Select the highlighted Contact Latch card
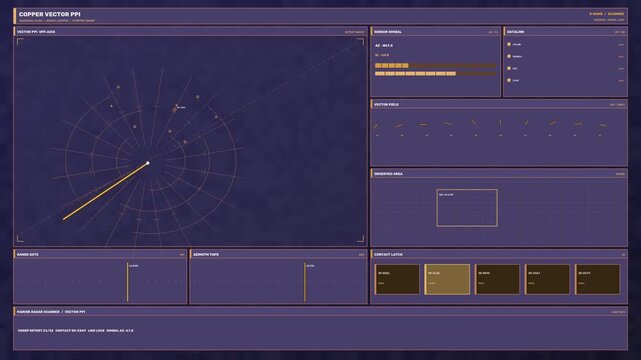This screenshot has height=360, width=641. (447, 279)
